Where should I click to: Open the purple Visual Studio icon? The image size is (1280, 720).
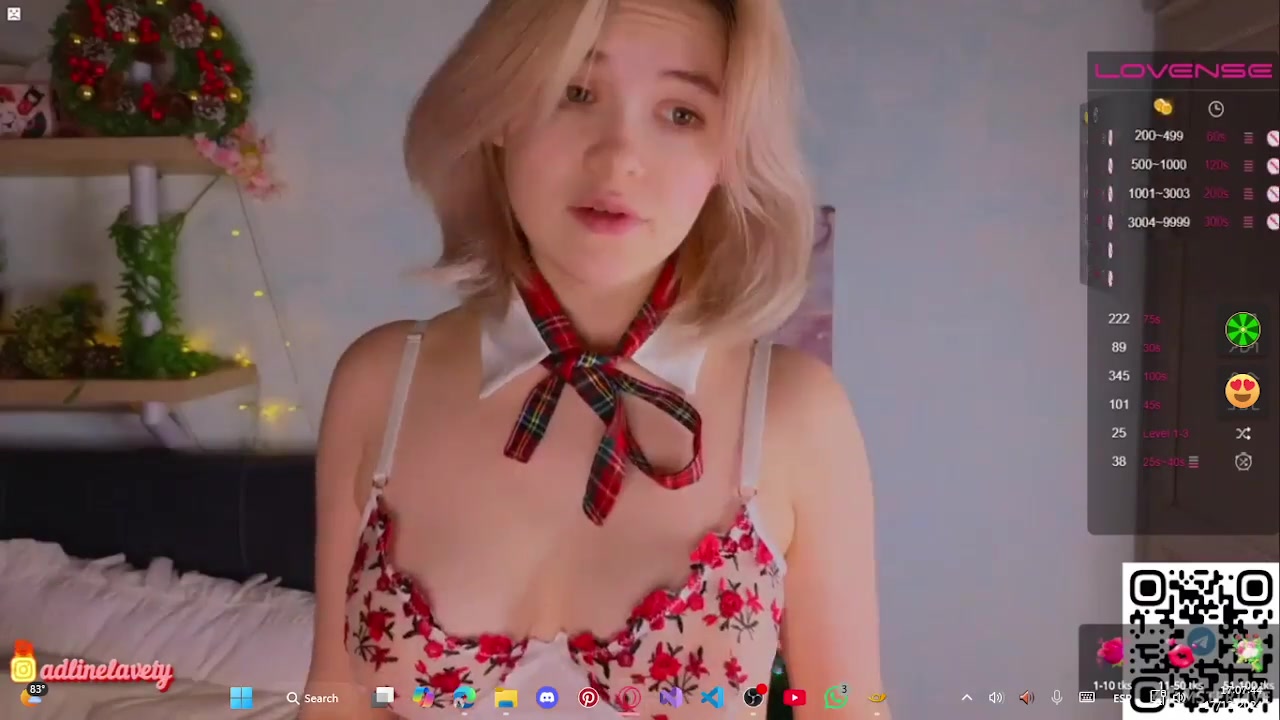tap(671, 698)
